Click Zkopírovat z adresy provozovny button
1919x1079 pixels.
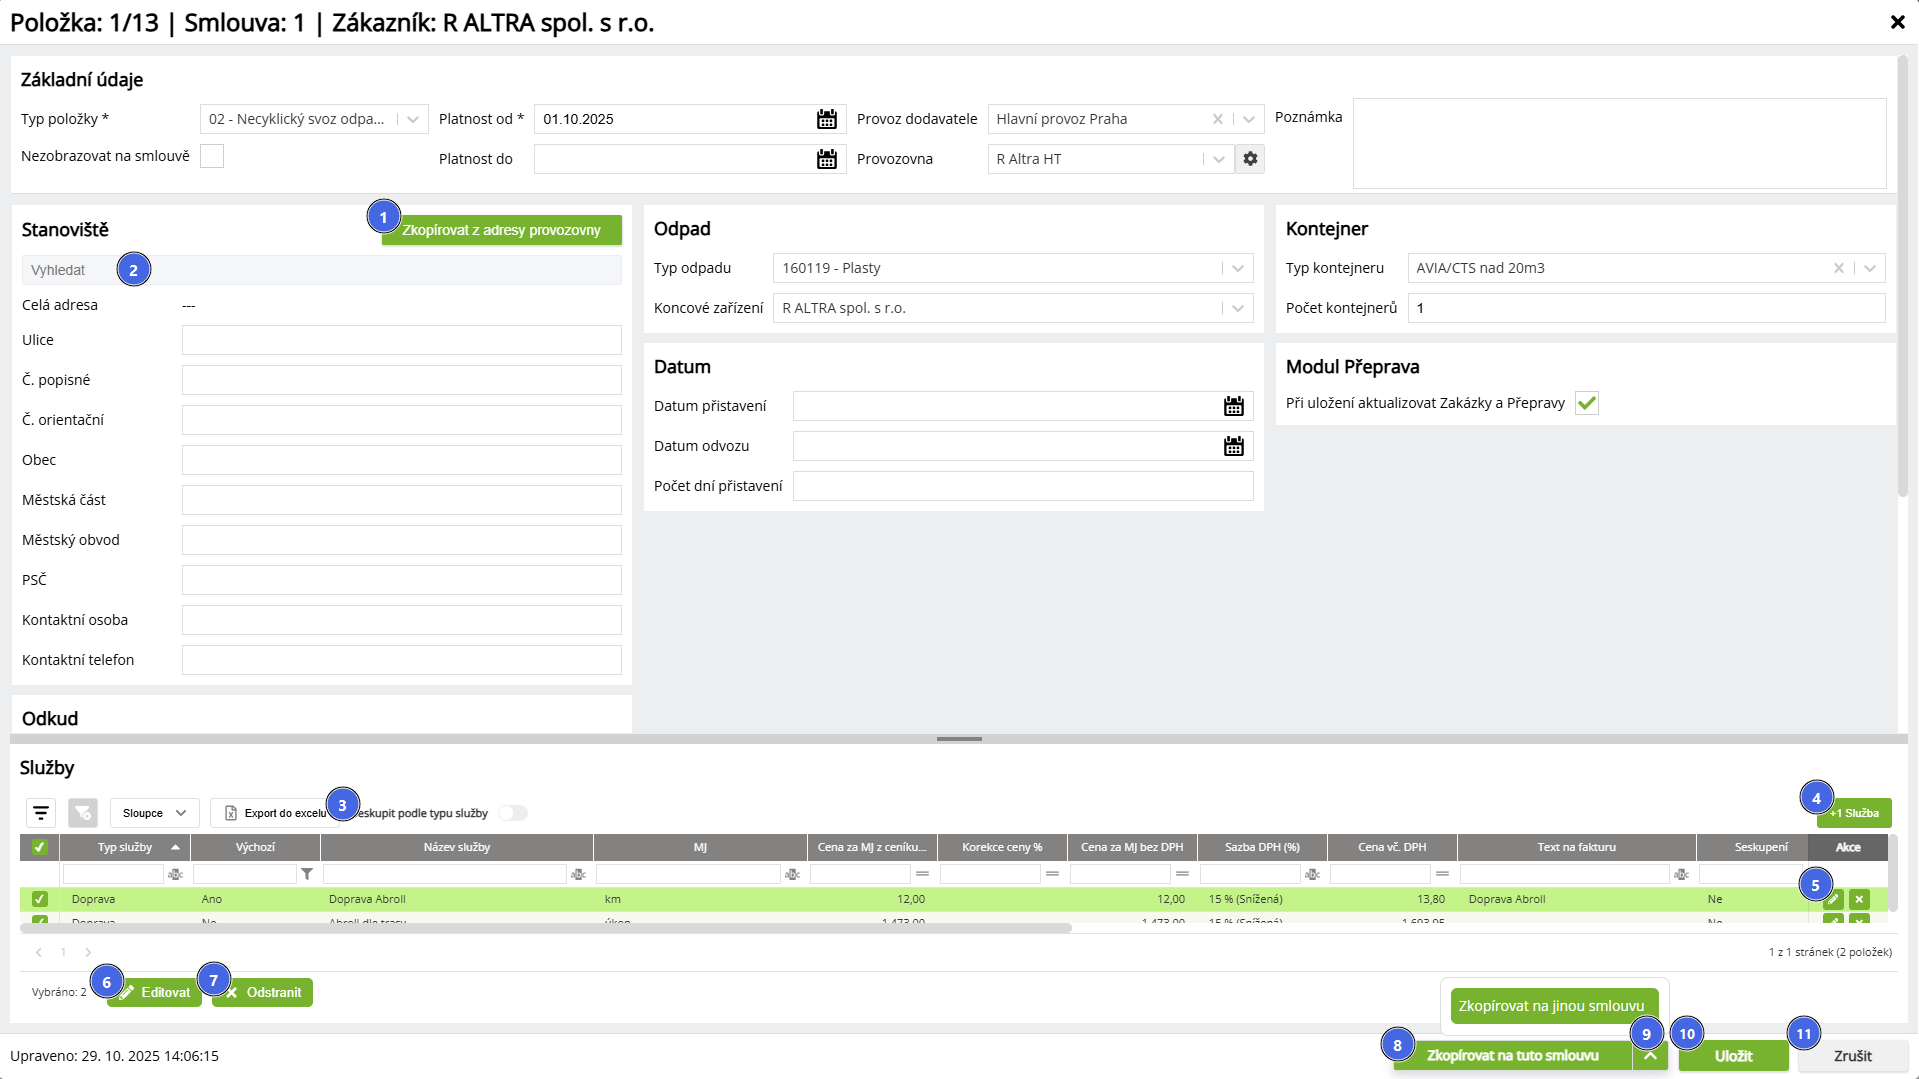pyautogui.click(x=502, y=230)
